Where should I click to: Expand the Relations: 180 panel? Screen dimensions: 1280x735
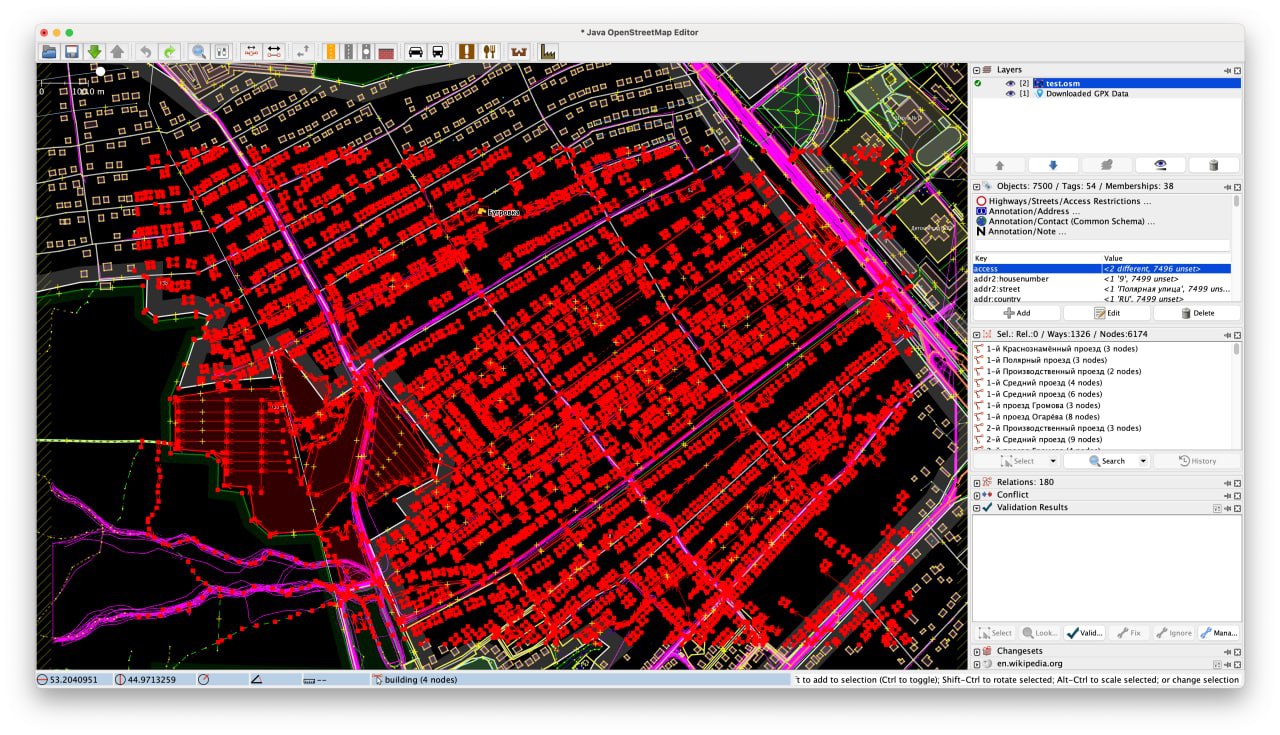tap(977, 482)
